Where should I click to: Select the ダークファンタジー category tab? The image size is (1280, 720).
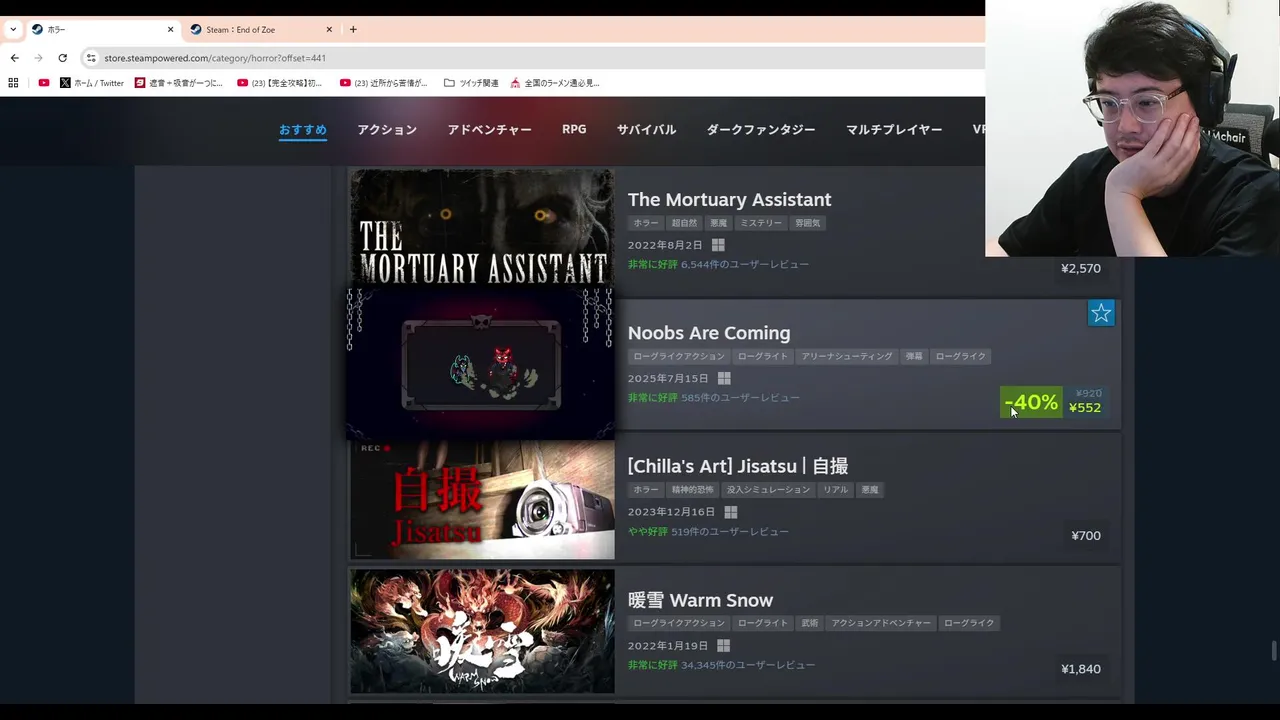click(761, 130)
